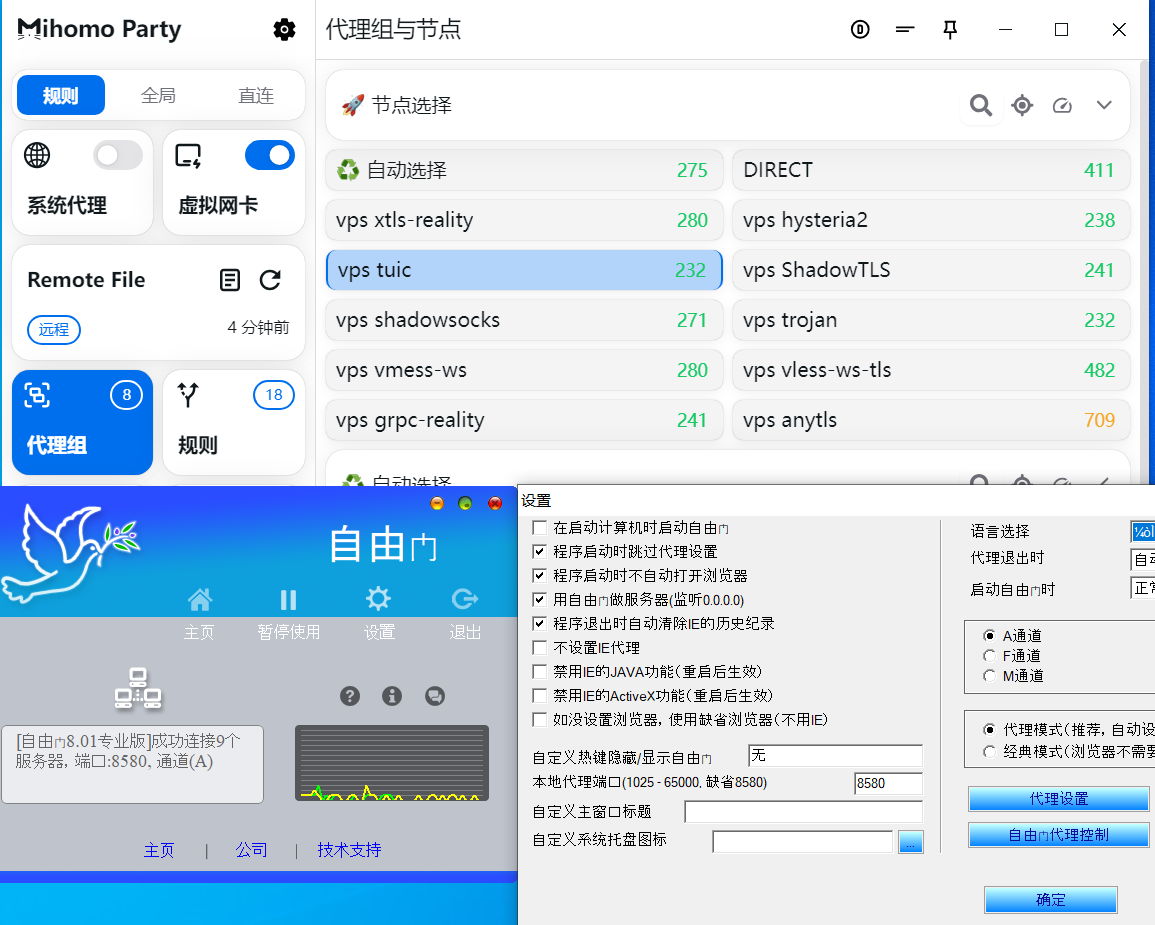Viewport: 1155px width, 925px height.
Task: Switch to 全局 mode tab
Action: (x=158, y=95)
